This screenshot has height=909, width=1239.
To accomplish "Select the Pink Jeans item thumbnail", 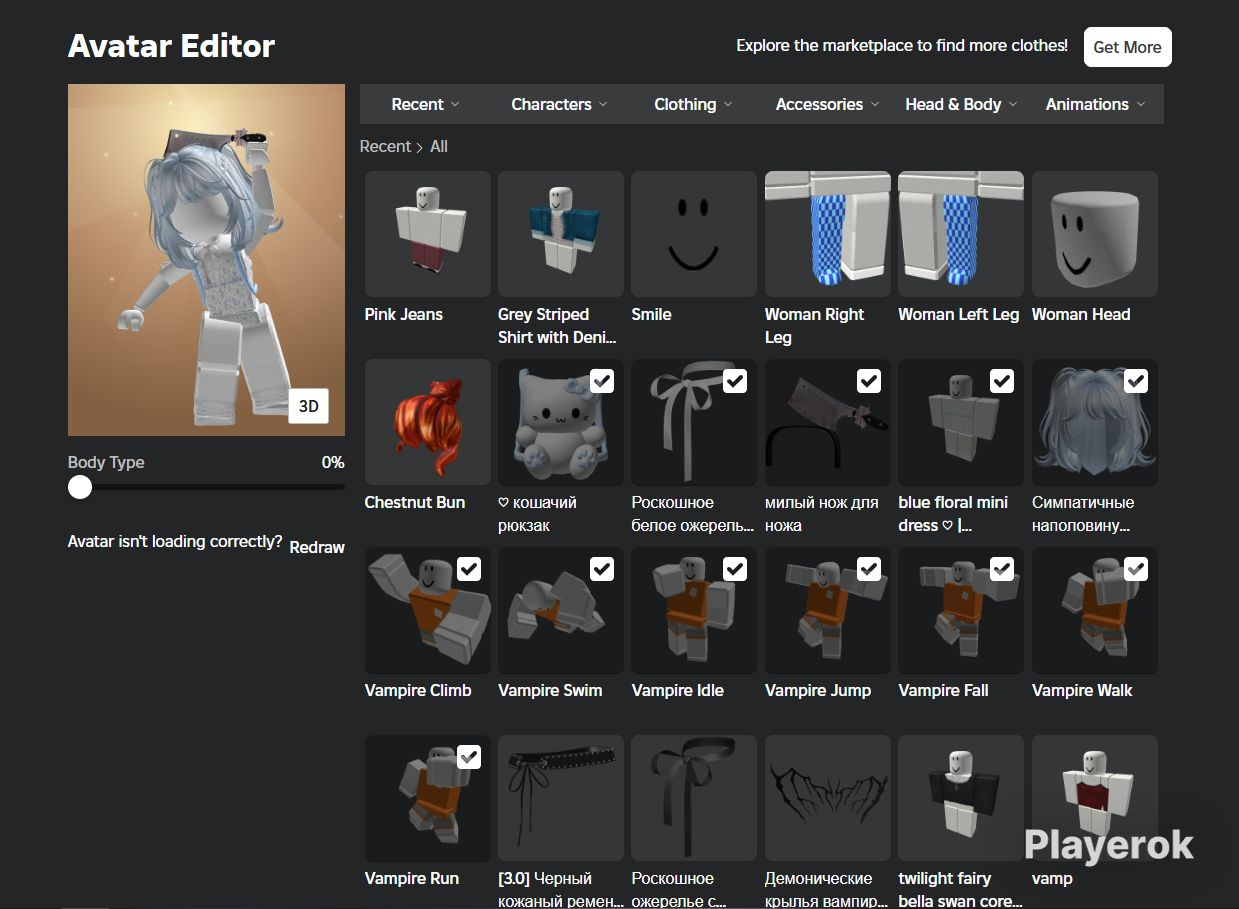I will [427, 234].
